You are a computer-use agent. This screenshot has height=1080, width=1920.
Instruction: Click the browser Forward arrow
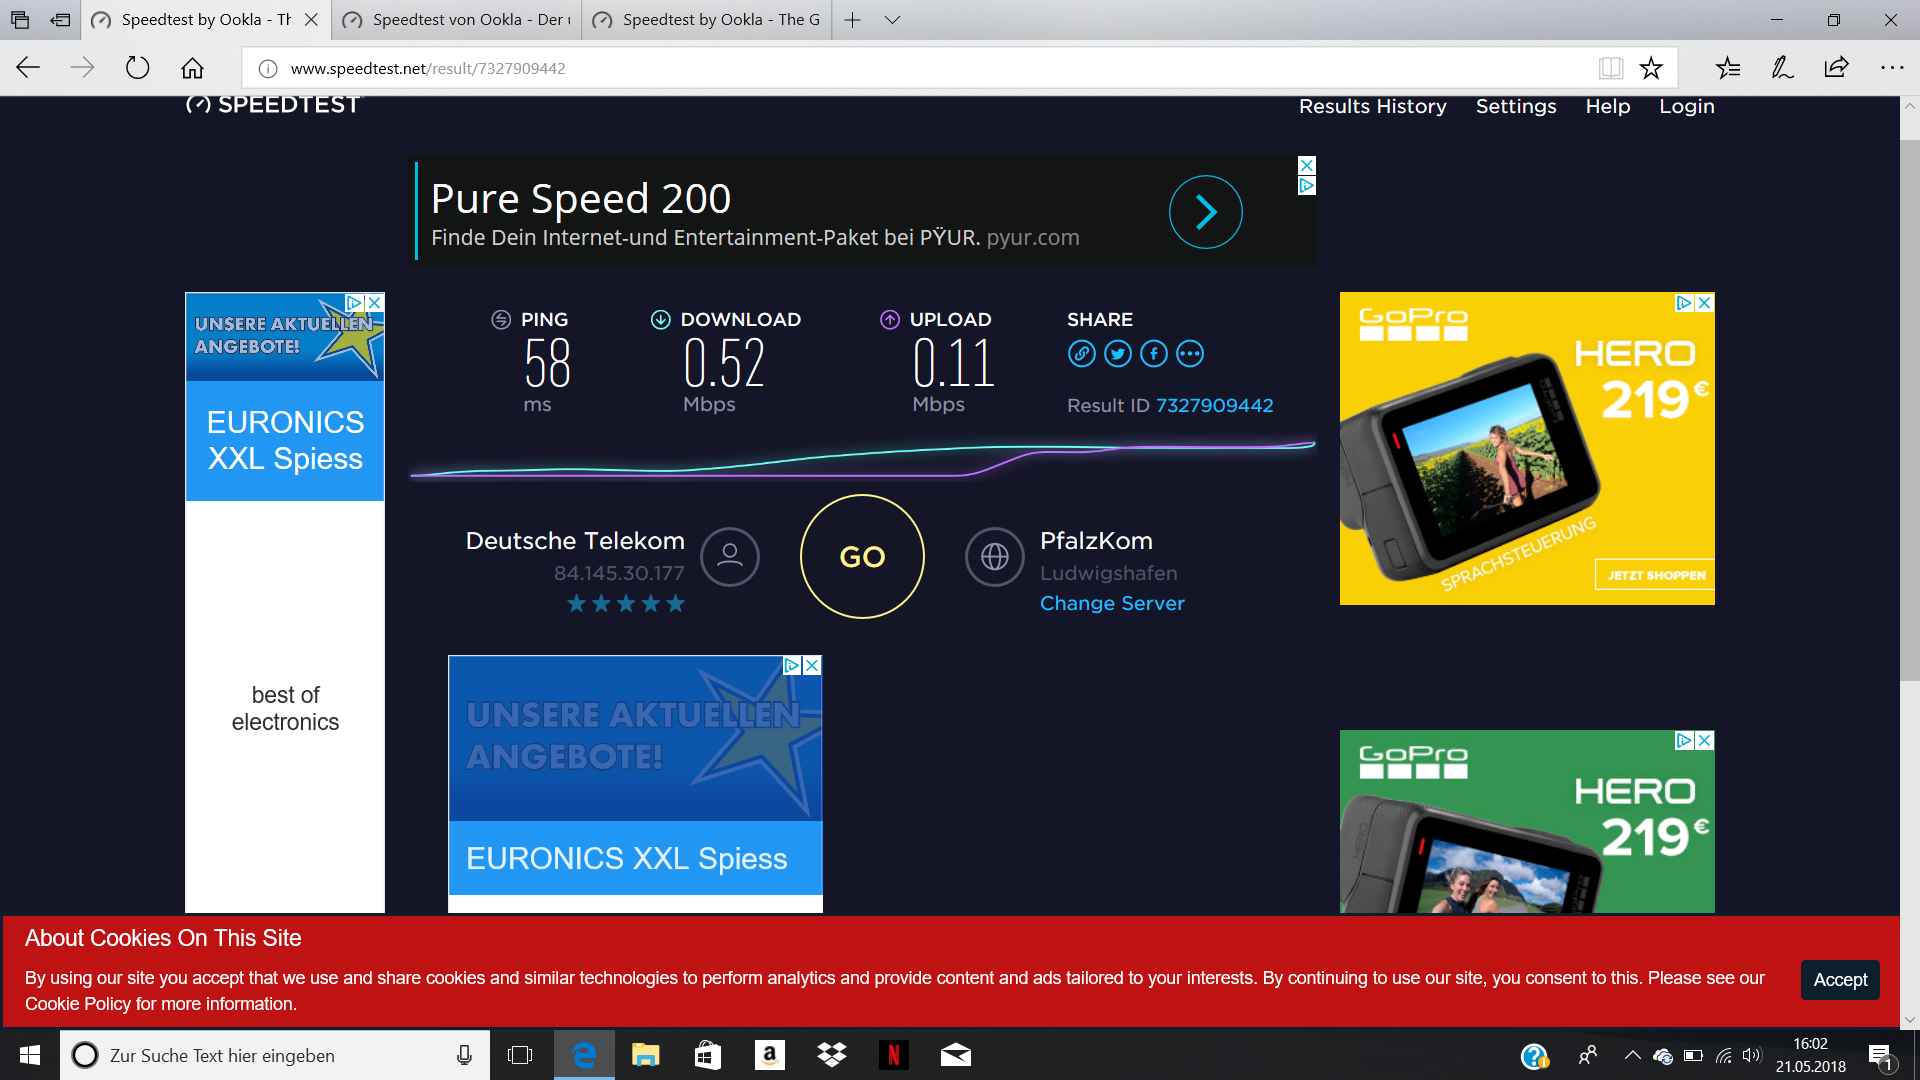[82, 68]
